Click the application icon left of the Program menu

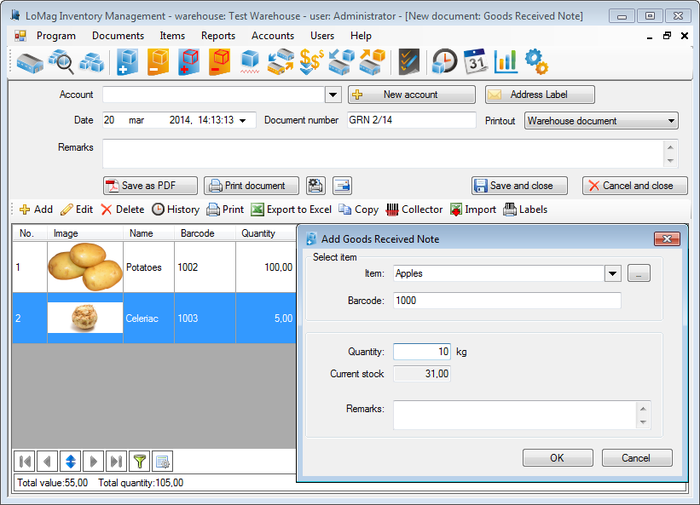pos(20,36)
